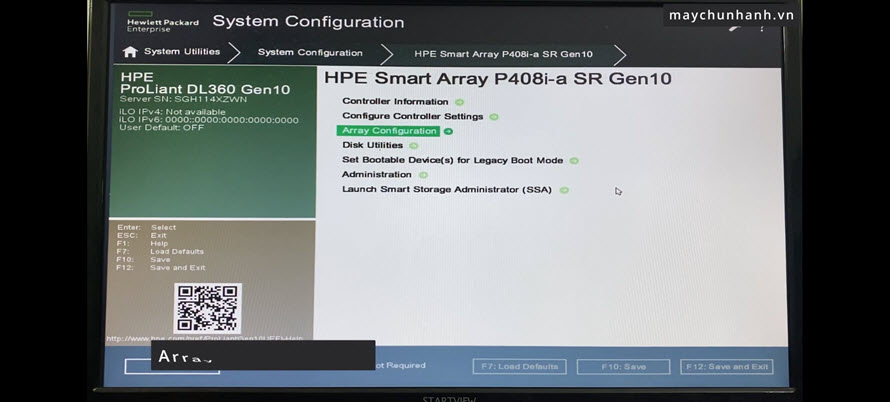Click the HPE Smart Array P408i-a breadcrumb
Viewport: 890px width, 402px height.
[x=503, y=55]
